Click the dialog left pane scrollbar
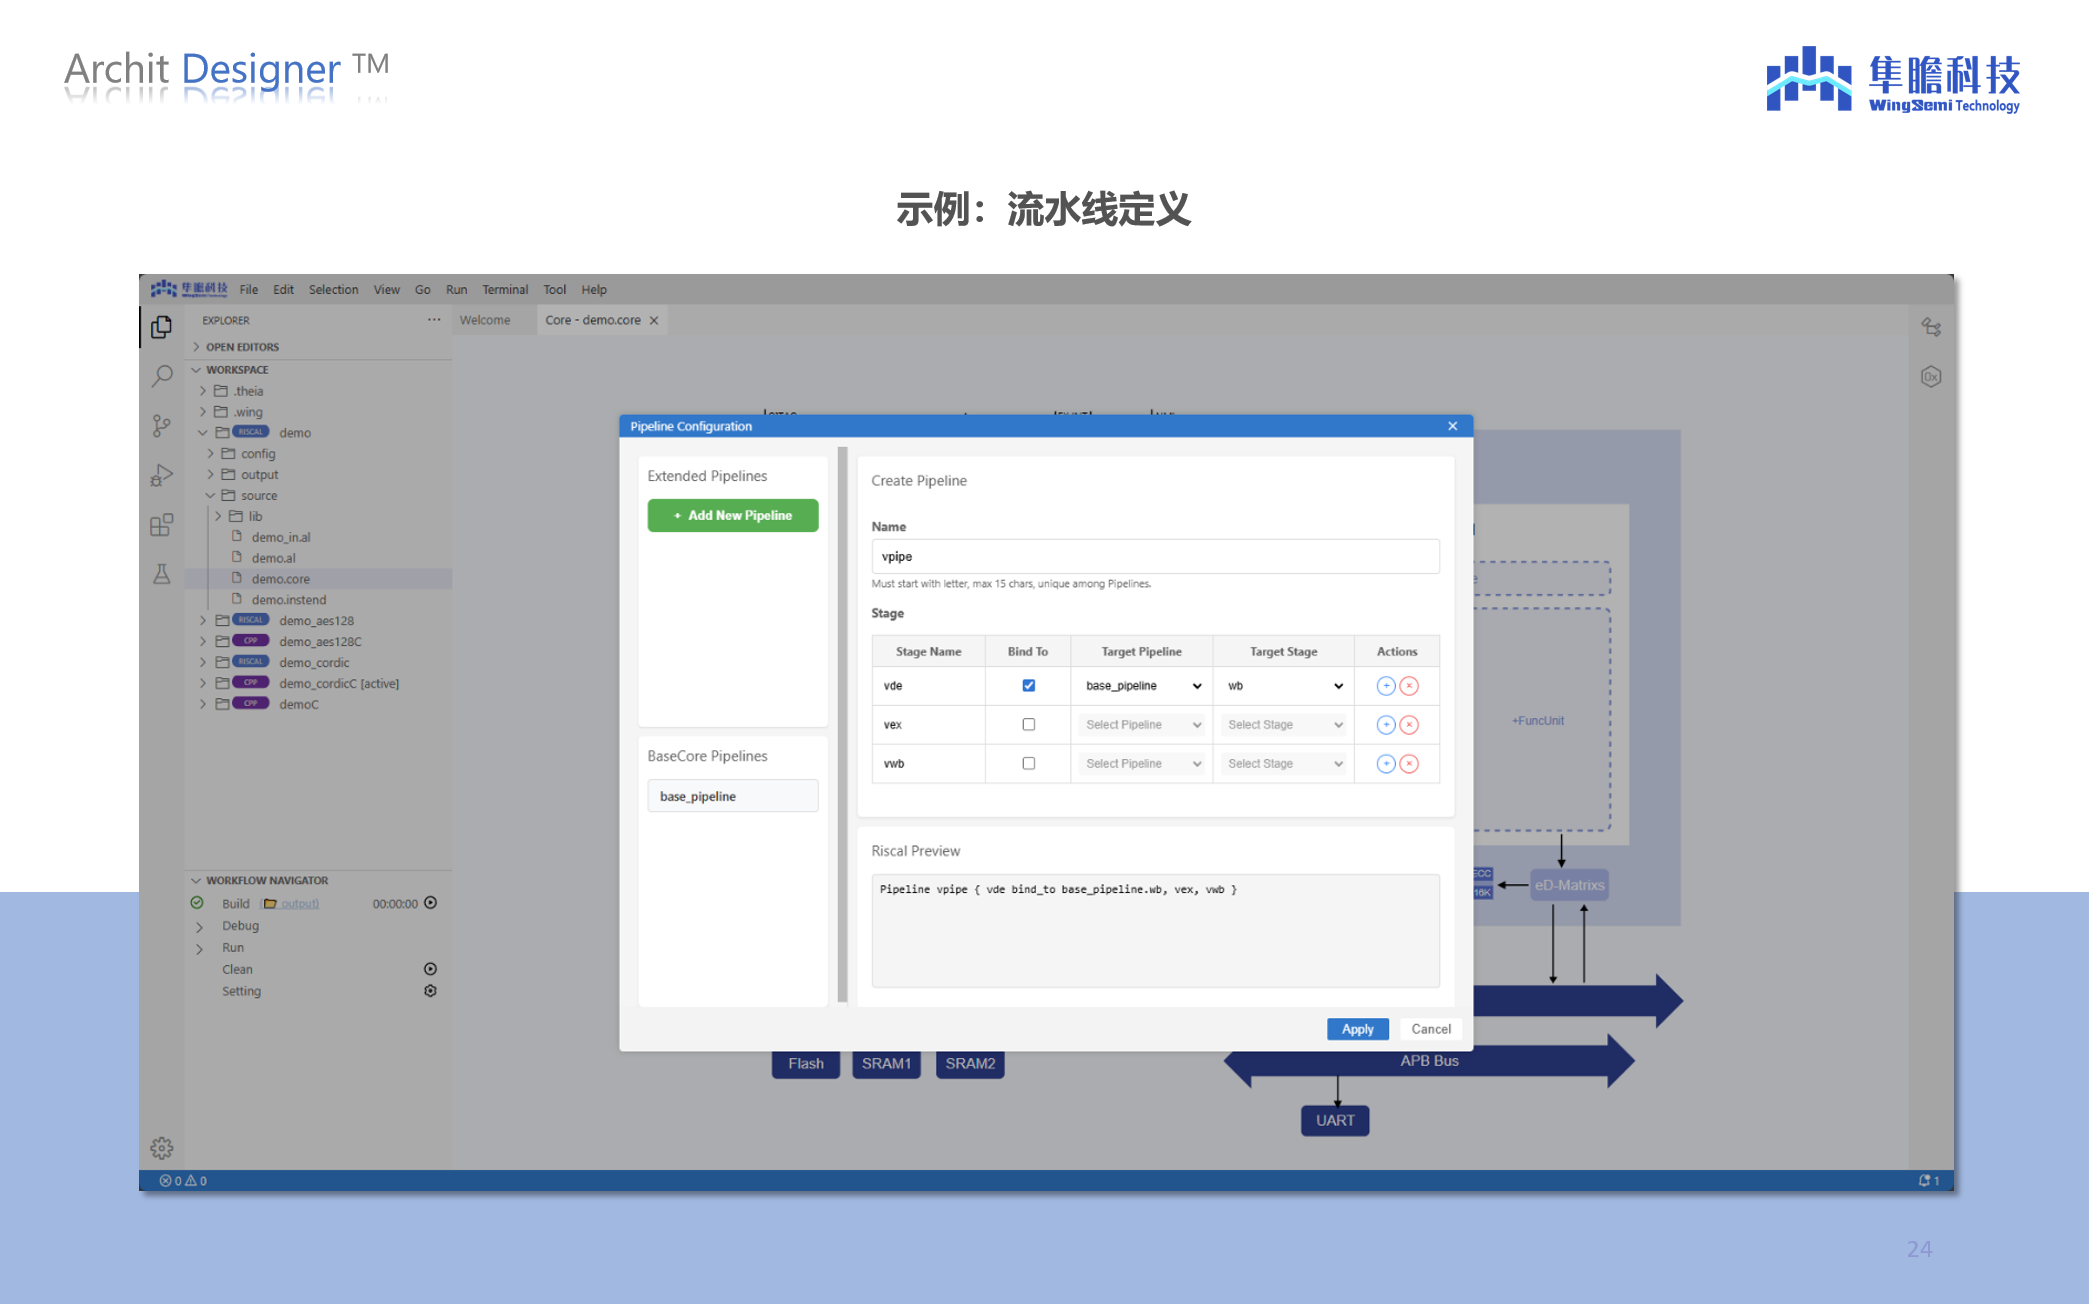Screen dimensions: 2089x1304 [842, 724]
